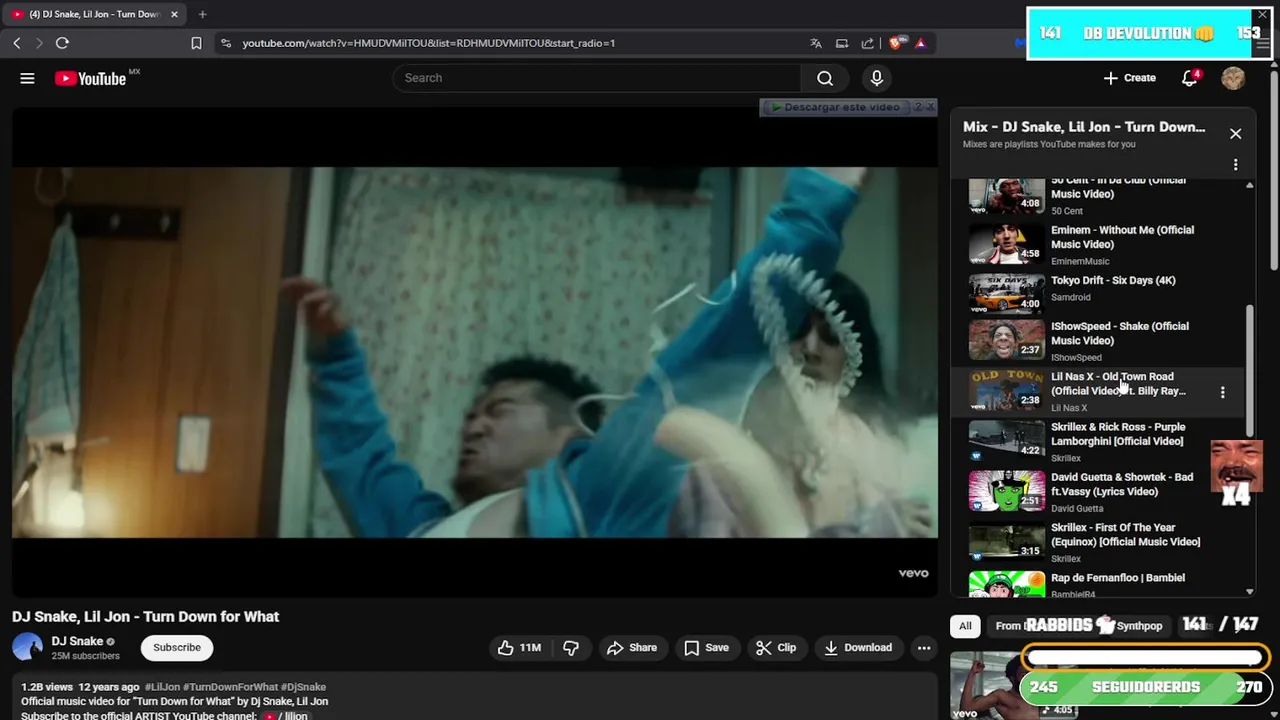Open options menu for the Old Town Road item
The image size is (1280, 720).
click(x=1222, y=392)
